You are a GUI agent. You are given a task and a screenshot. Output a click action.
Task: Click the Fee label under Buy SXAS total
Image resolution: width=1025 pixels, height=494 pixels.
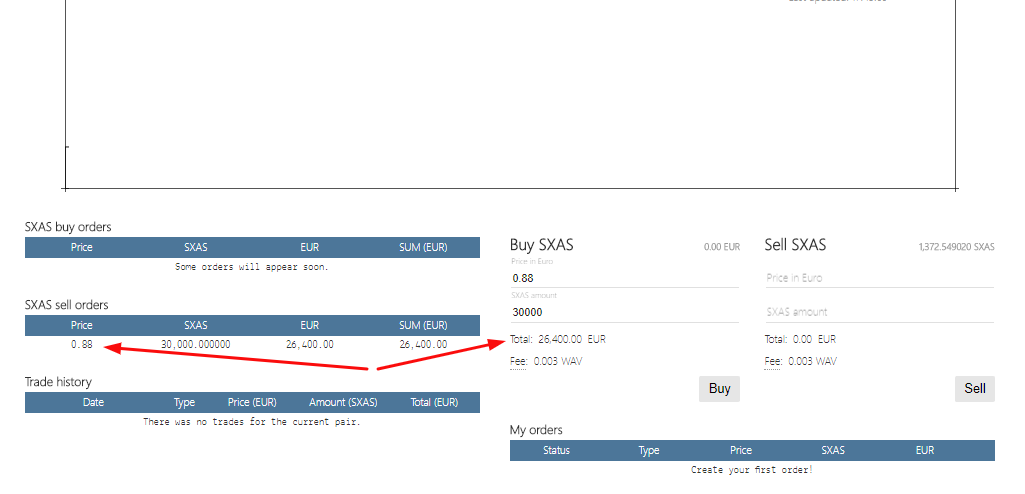pos(518,361)
